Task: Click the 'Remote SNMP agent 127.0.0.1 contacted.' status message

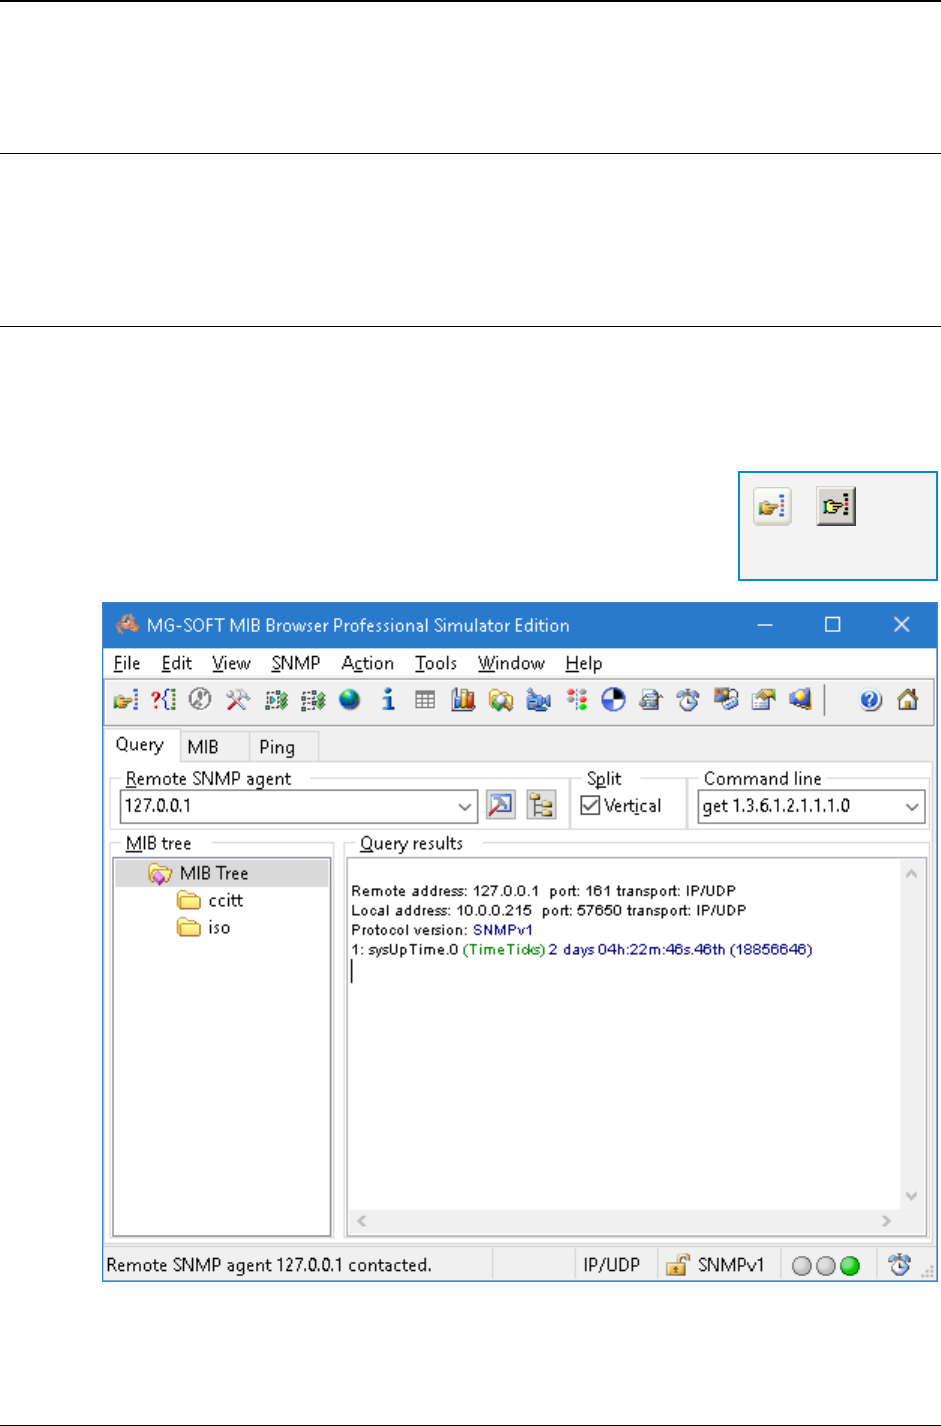Action: (x=269, y=1265)
